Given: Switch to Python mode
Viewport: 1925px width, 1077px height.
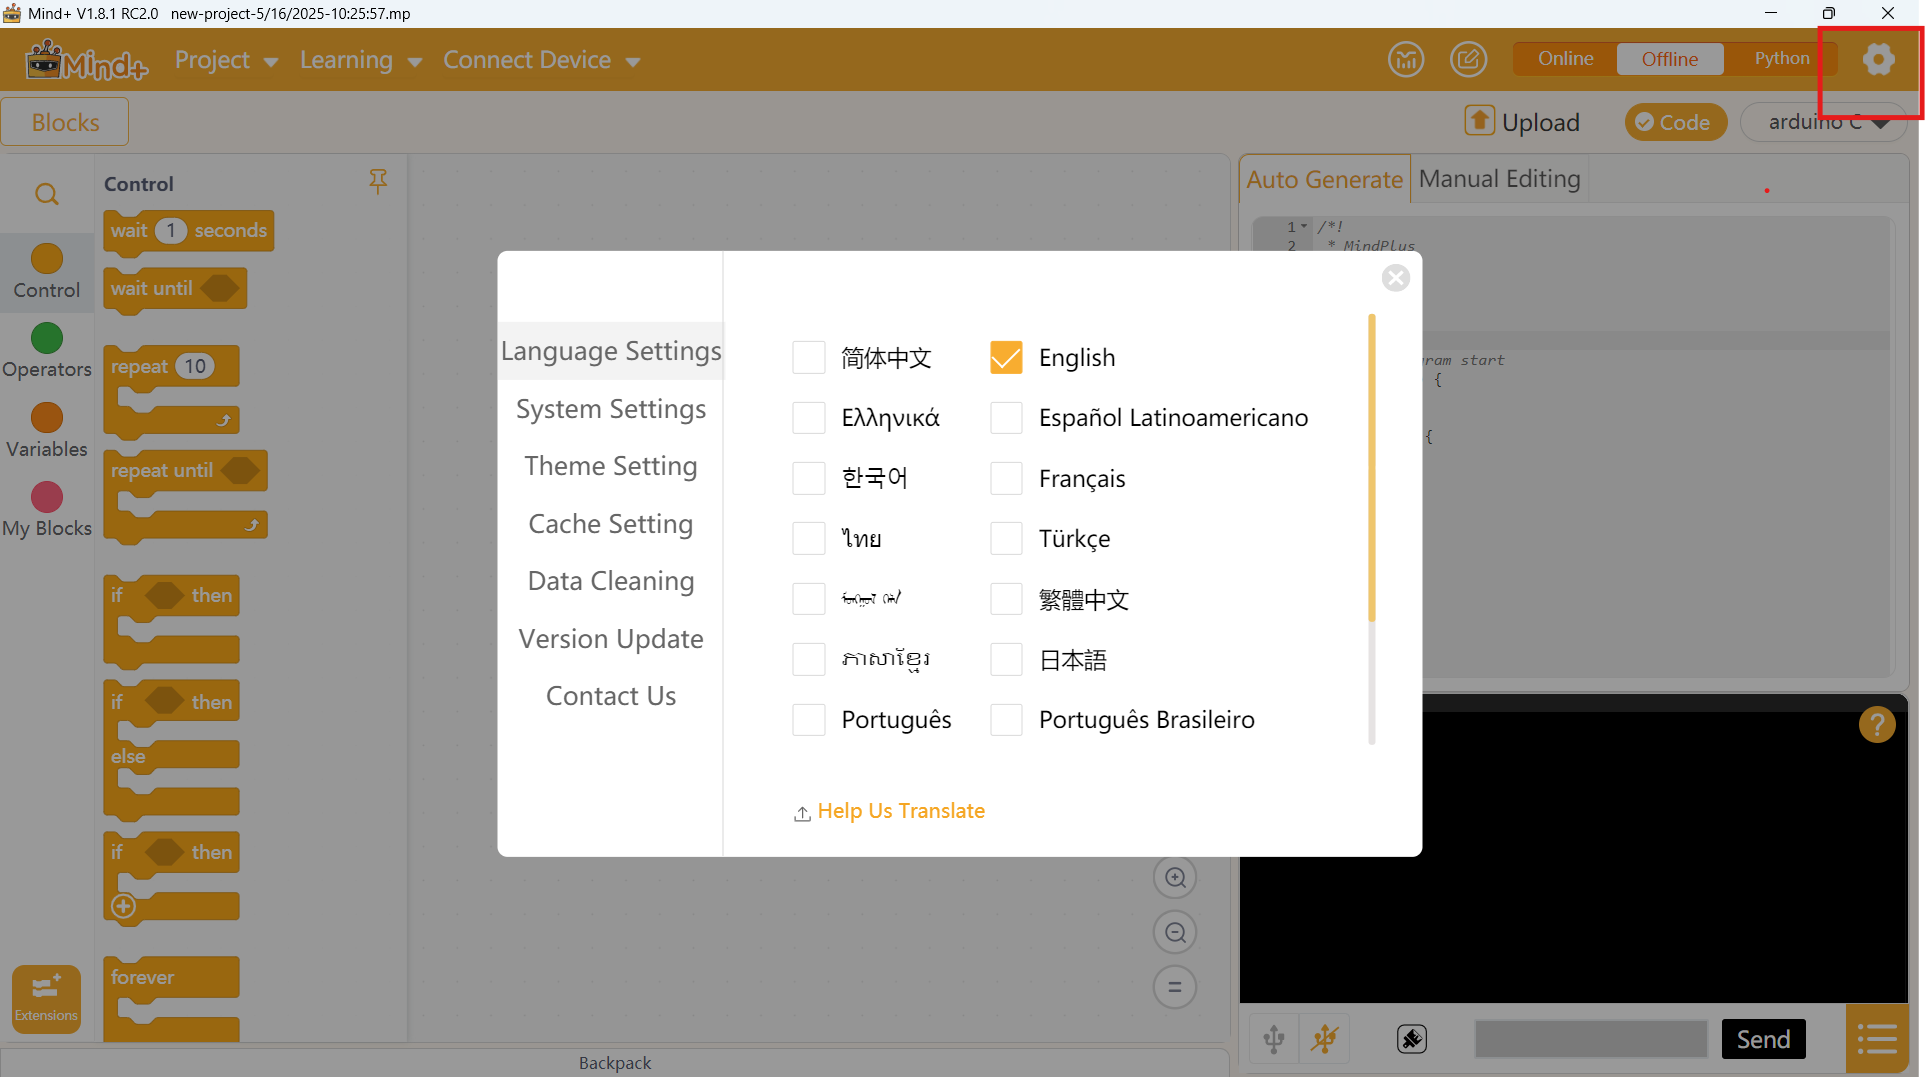Looking at the screenshot, I should [x=1781, y=59].
